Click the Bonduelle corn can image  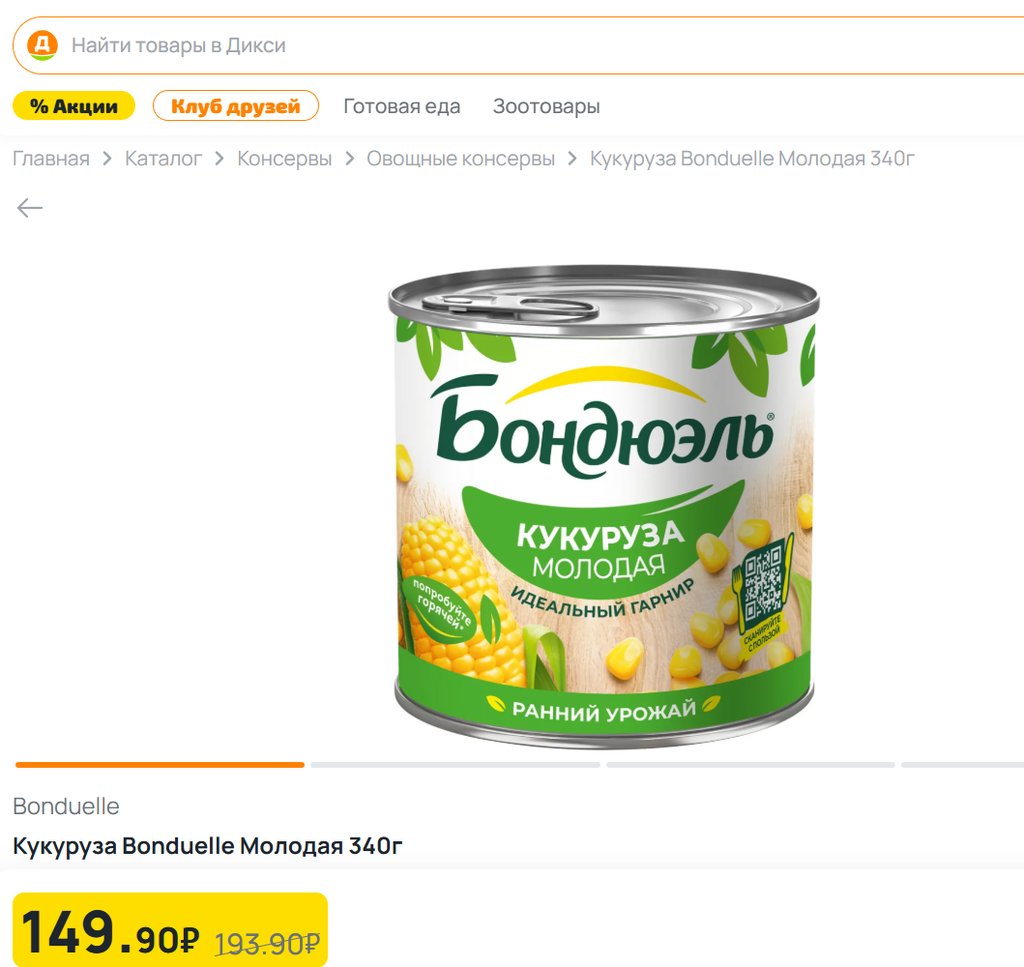click(603, 508)
